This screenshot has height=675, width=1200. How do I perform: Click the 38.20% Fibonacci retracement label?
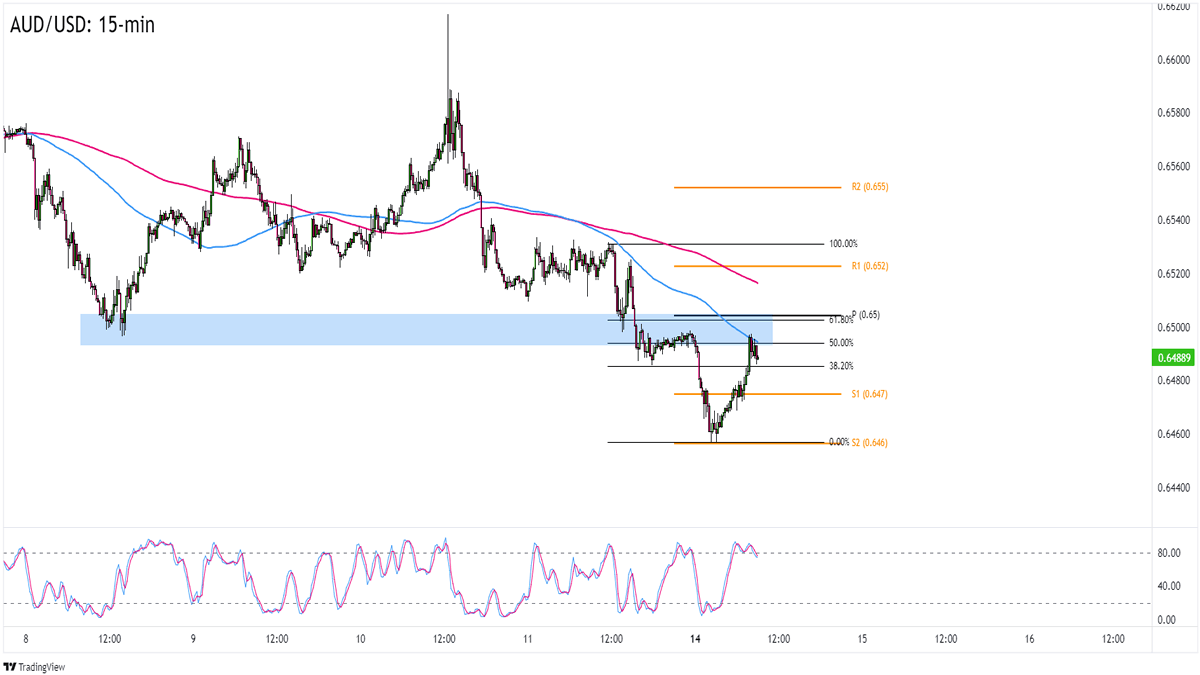tap(841, 366)
